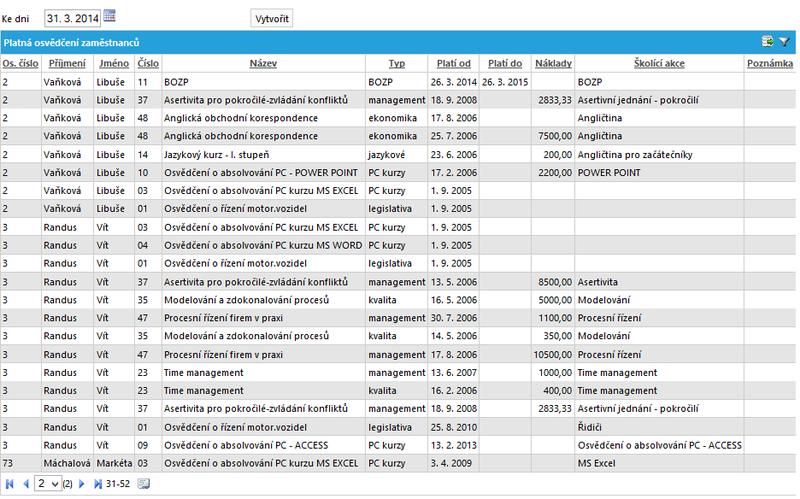Select Angličtina pro začátečníky cell
Image resolution: width=800 pixels, height=499 pixels.
[x=659, y=155]
